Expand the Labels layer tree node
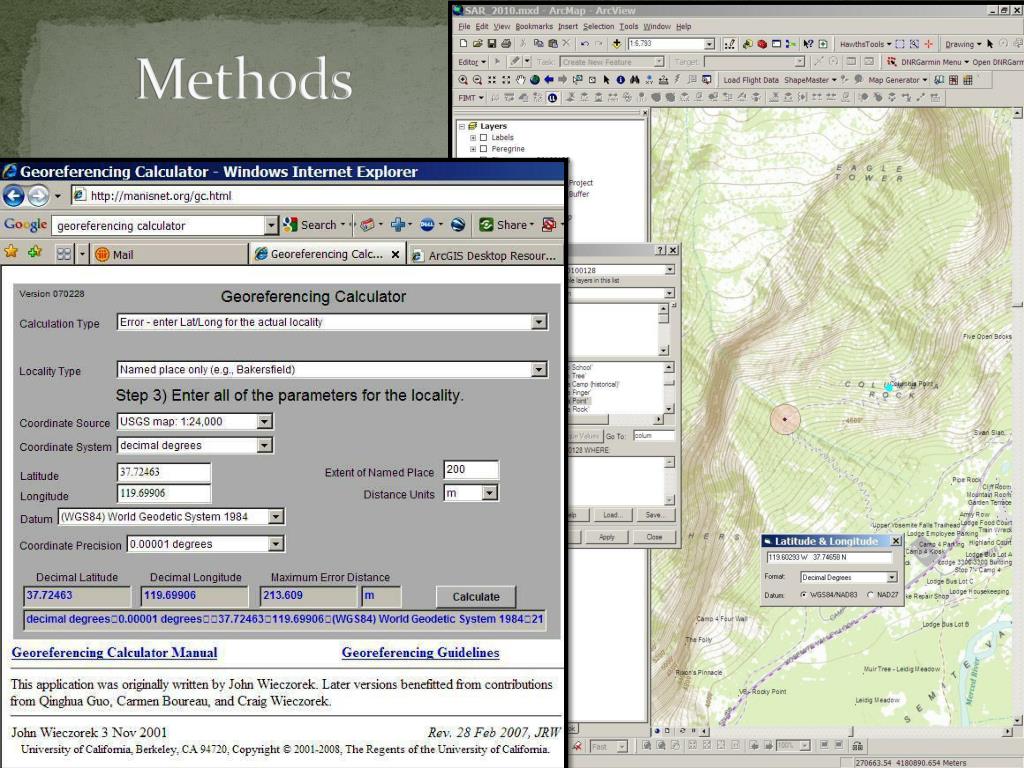1024x768 pixels. 473,138
